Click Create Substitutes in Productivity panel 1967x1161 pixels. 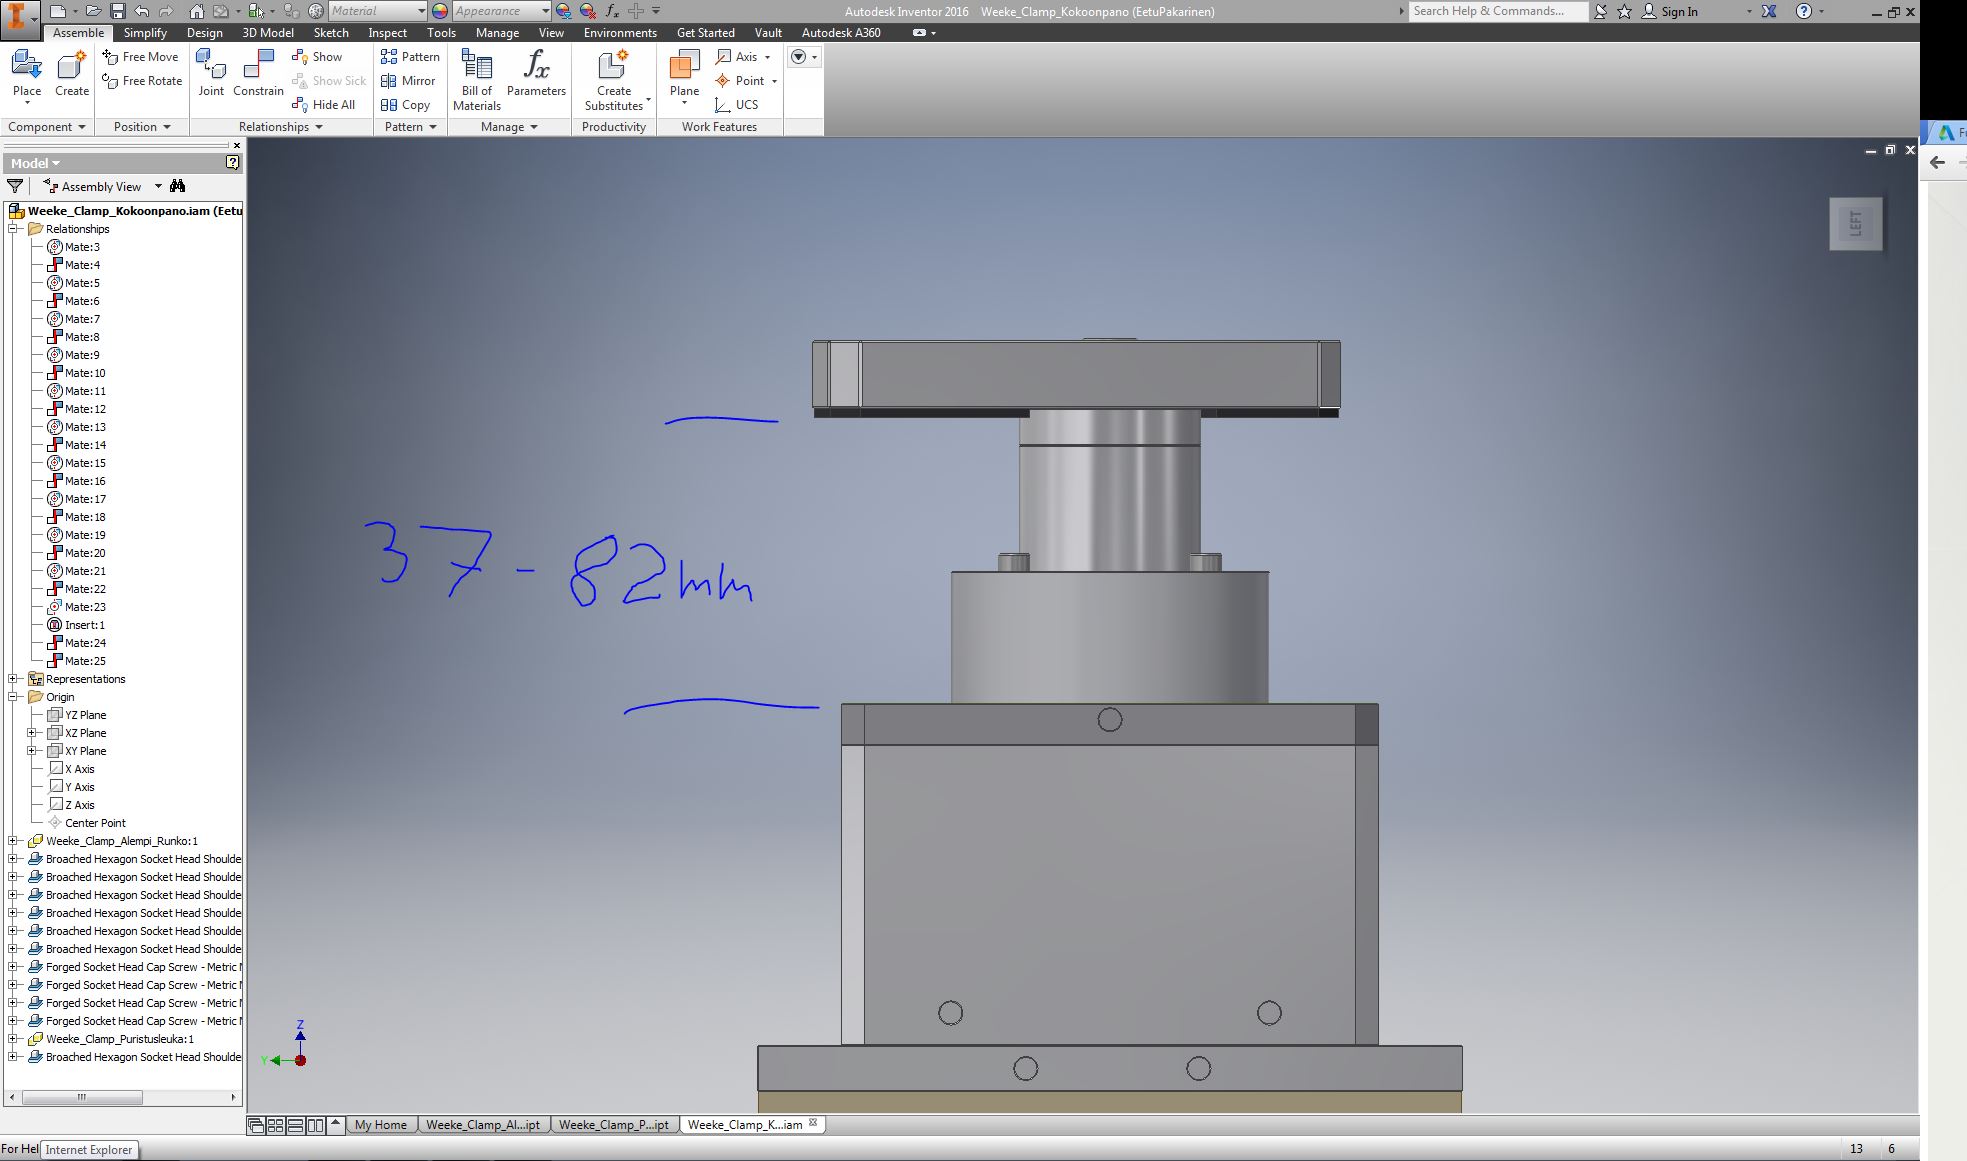(613, 78)
